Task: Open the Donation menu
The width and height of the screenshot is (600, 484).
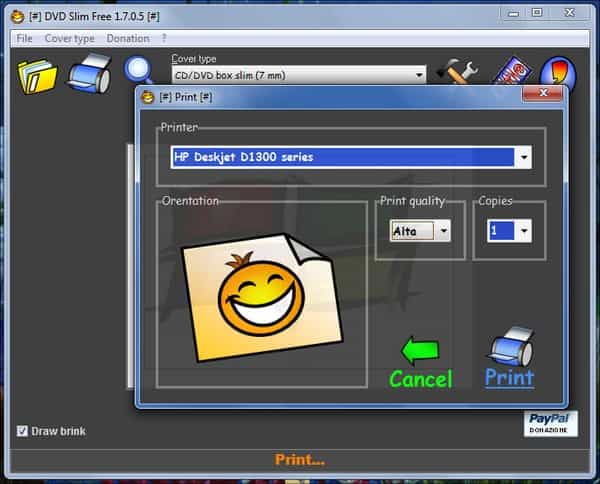Action: coord(128,39)
